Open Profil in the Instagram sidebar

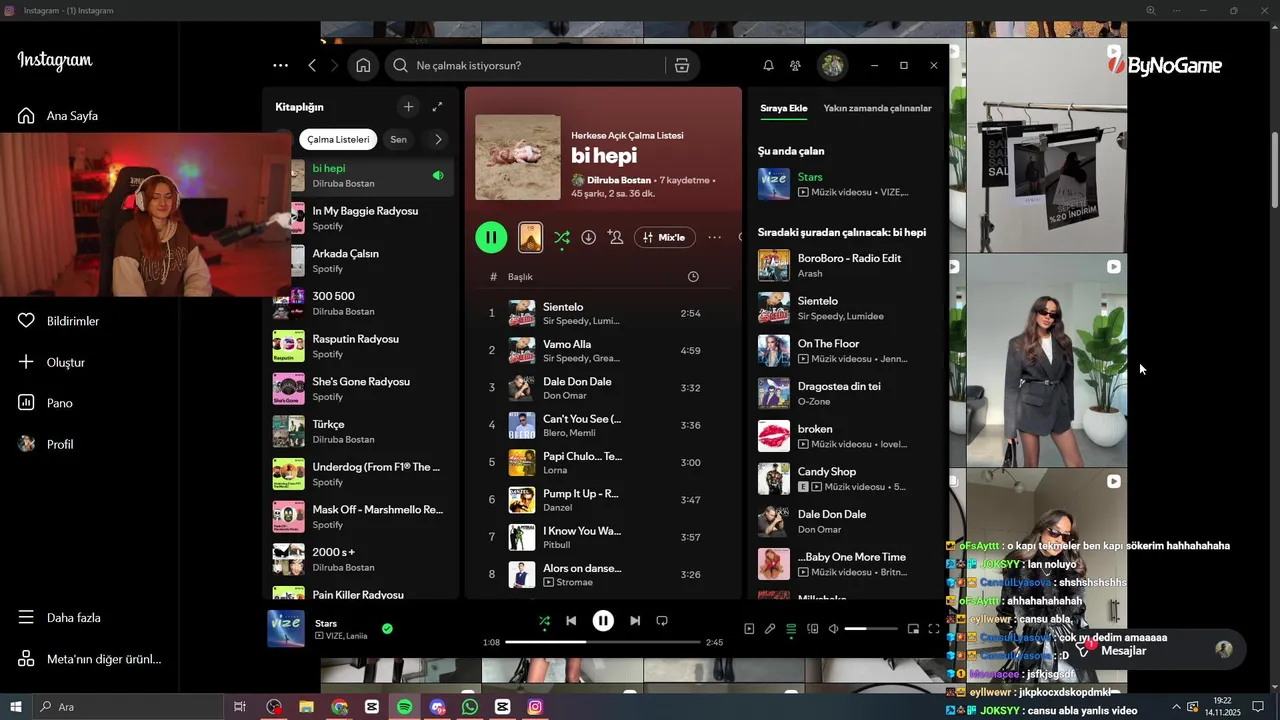(46, 444)
